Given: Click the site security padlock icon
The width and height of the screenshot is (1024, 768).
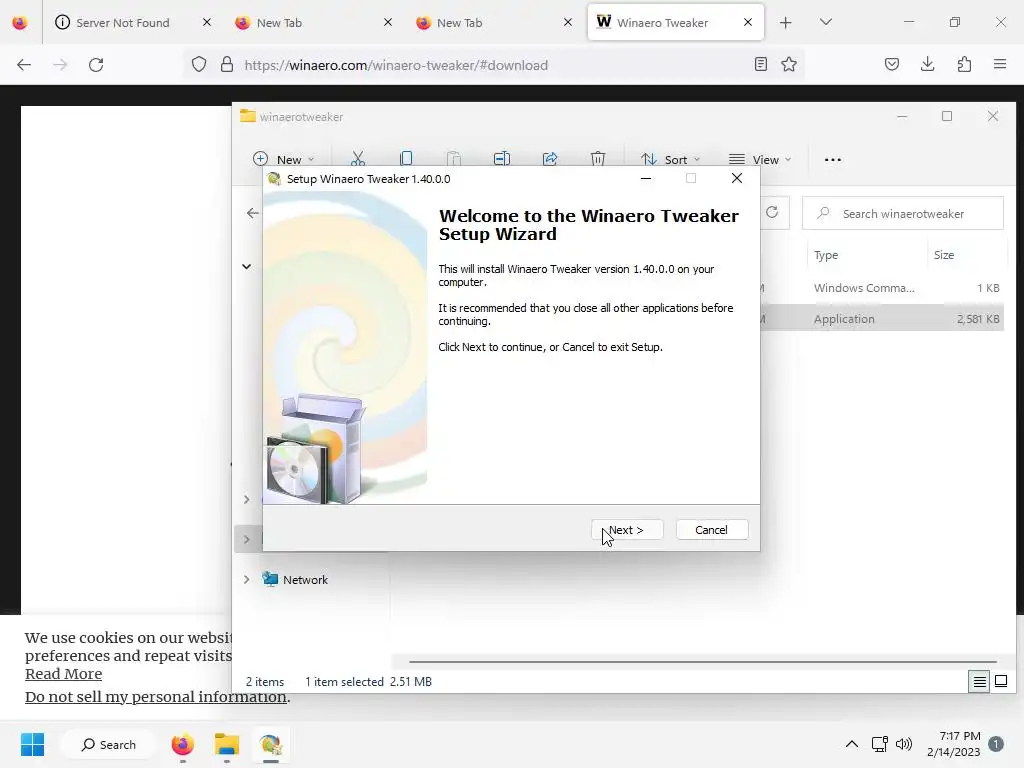Looking at the screenshot, I should 227,65.
